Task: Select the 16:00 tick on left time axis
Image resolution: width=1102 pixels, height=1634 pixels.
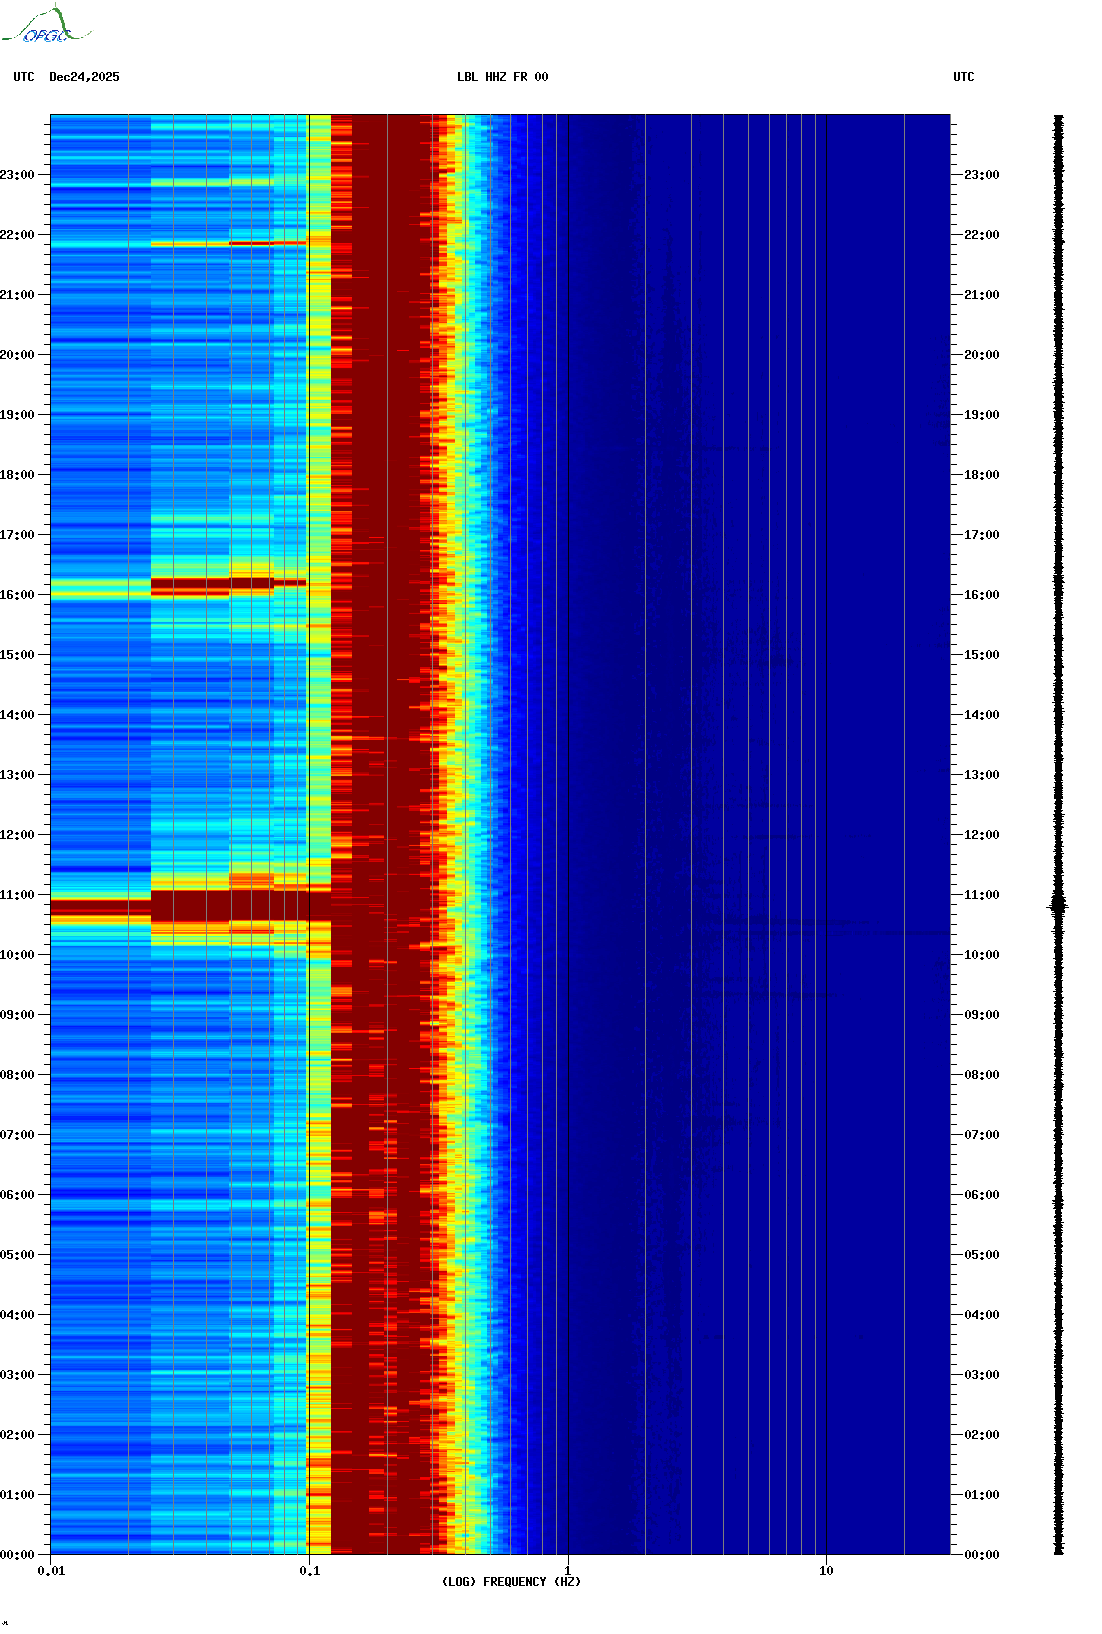Action: [x=18, y=595]
